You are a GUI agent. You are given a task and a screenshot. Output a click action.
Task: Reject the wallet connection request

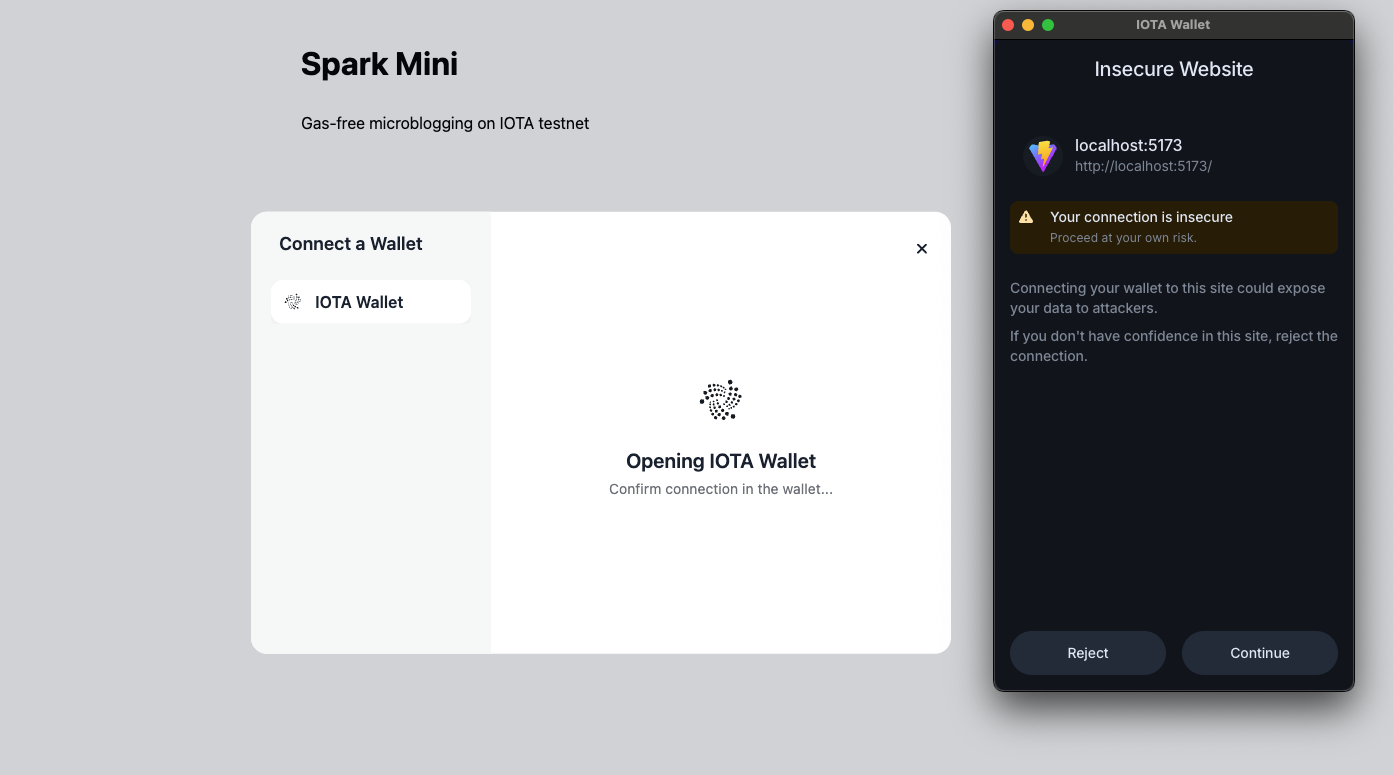tap(1087, 653)
